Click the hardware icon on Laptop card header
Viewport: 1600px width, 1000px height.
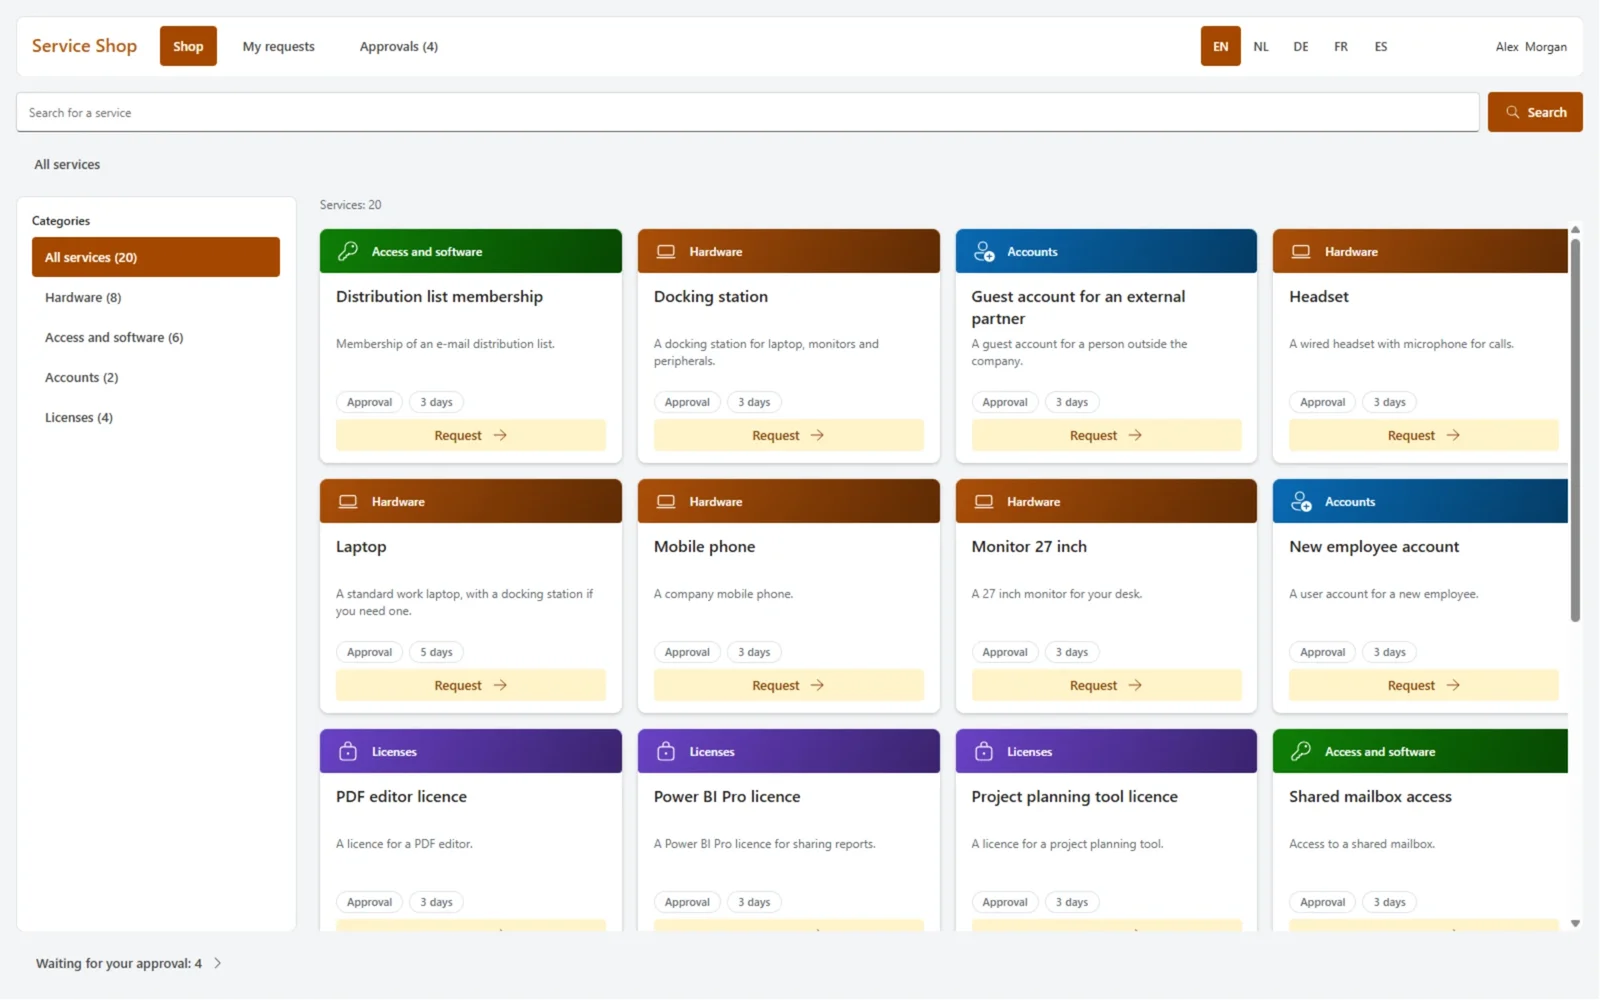click(348, 501)
